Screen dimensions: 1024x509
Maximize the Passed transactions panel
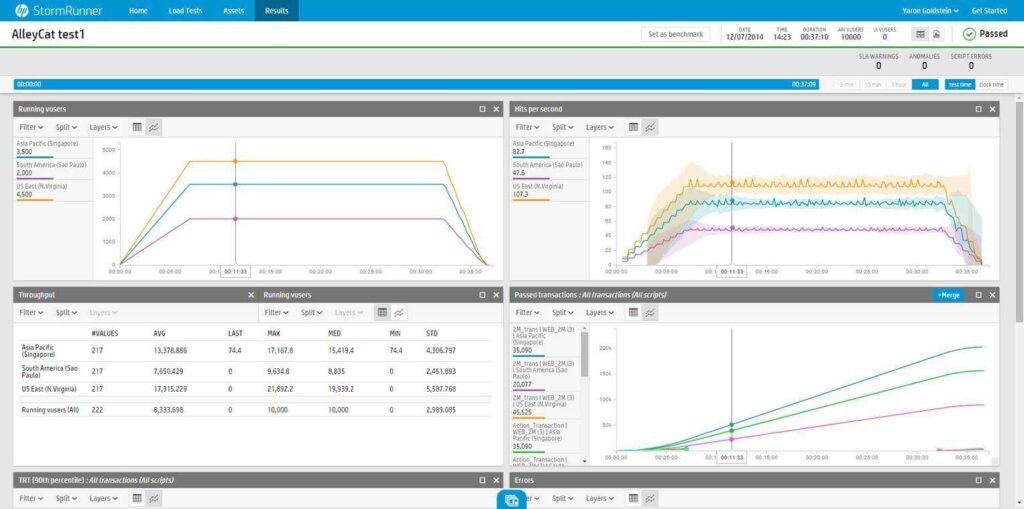click(978, 295)
